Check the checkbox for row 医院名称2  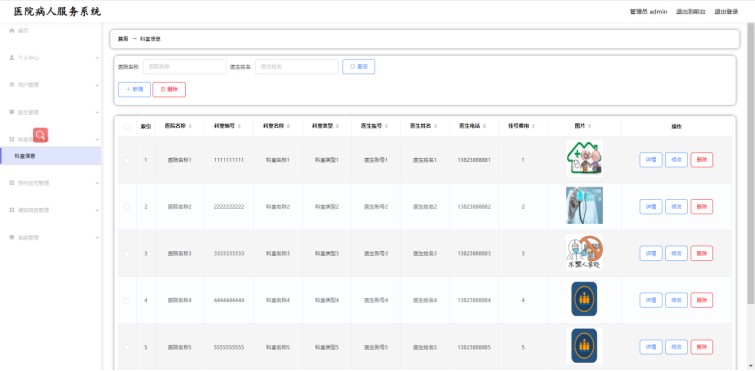127,207
